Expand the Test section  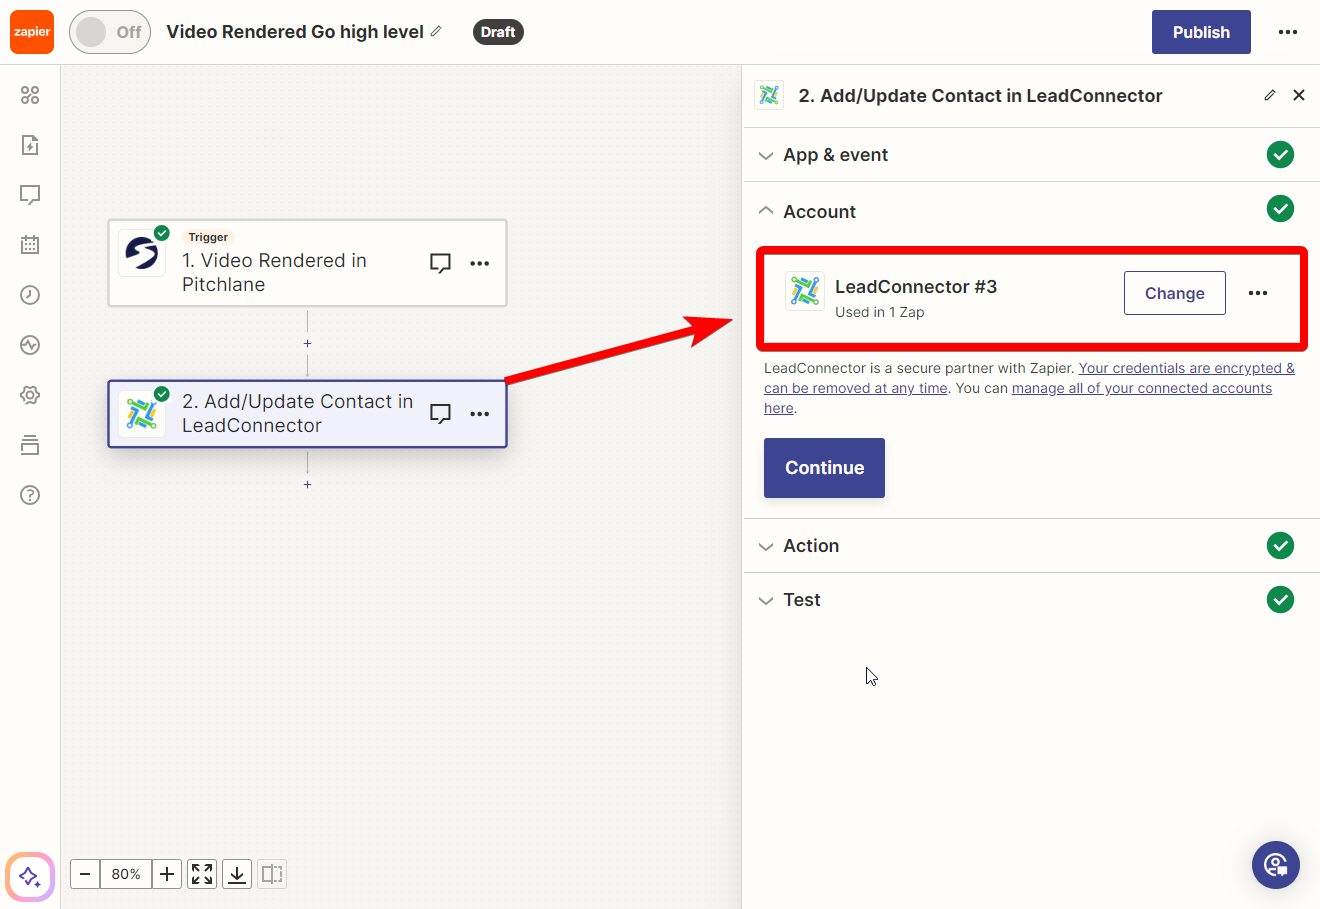pyautogui.click(x=1031, y=600)
